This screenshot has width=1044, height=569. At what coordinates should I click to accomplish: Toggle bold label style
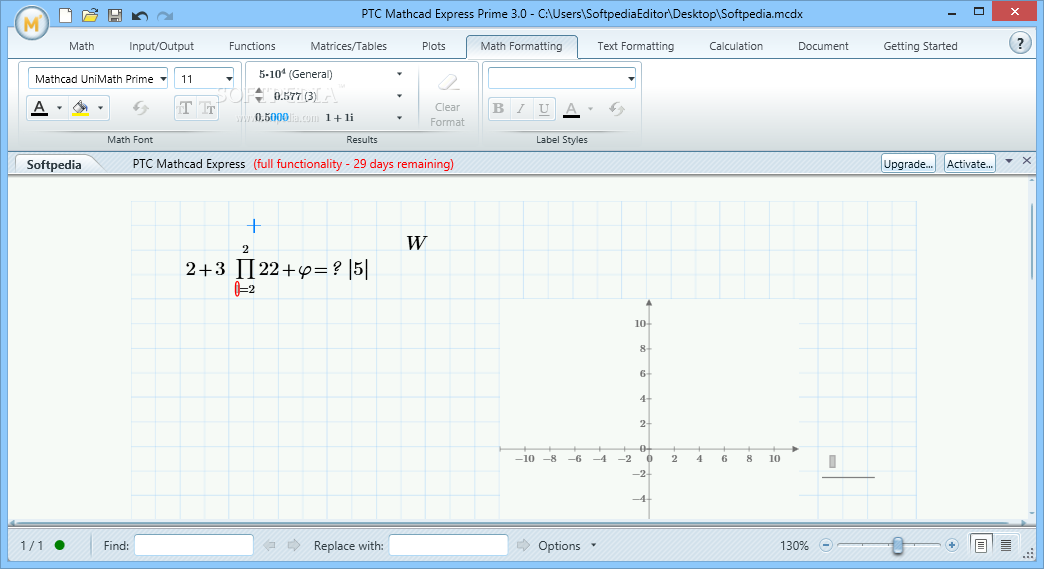pos(498,108)
